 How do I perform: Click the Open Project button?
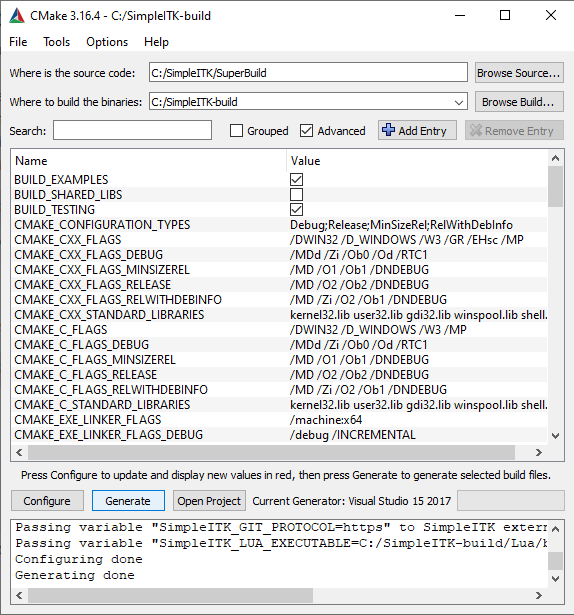[x=209, y=501]
